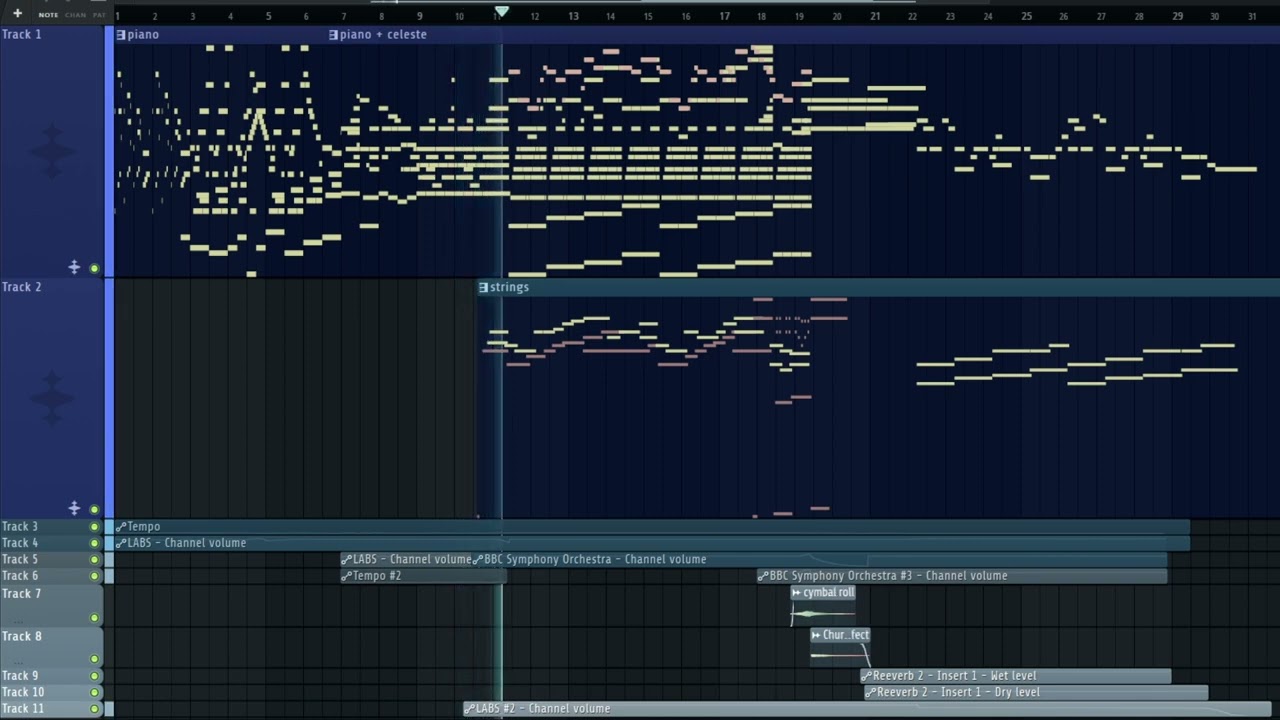
Task: Click the Chur..fect audio clip icon
Action: (x=816, y=635)
